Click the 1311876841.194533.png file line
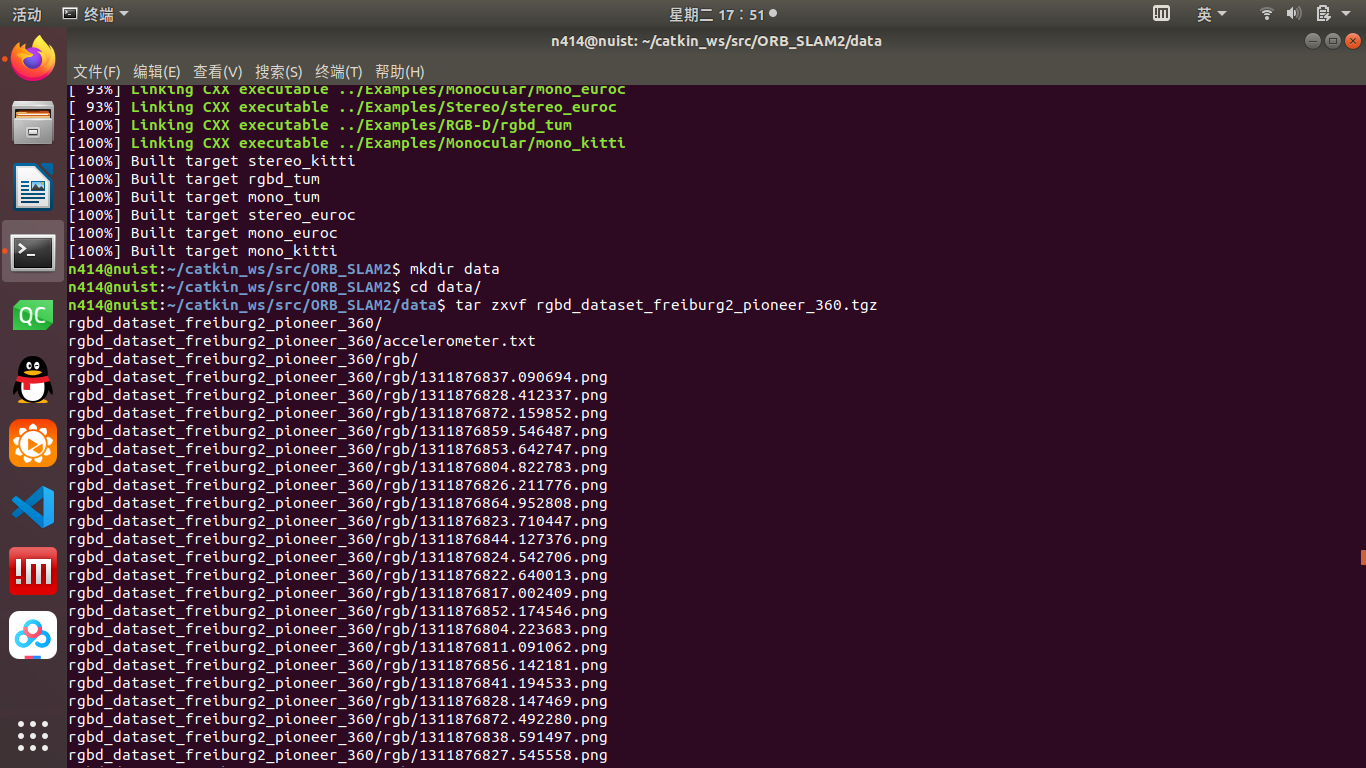The width and height of the screenshot is (1366, 768). pyautogui.click(x=338, y=683)
